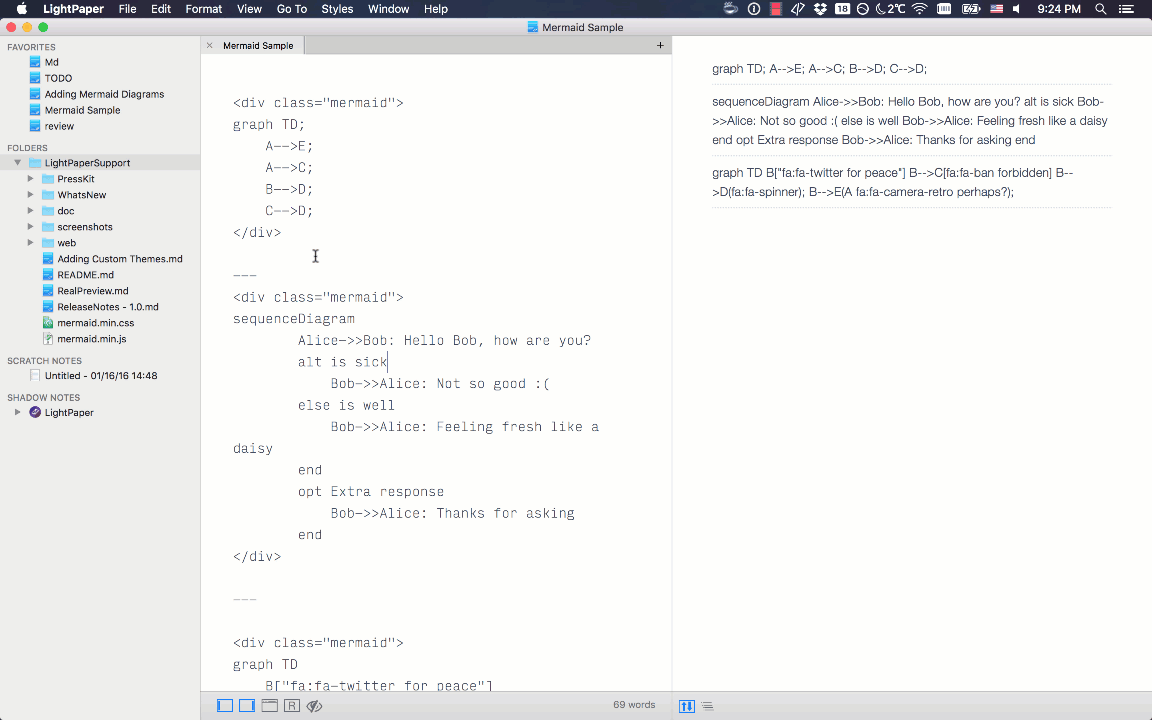Open the outline list icon in preview bar
The height and width of the screenshot is (720, 1152).
707,705
